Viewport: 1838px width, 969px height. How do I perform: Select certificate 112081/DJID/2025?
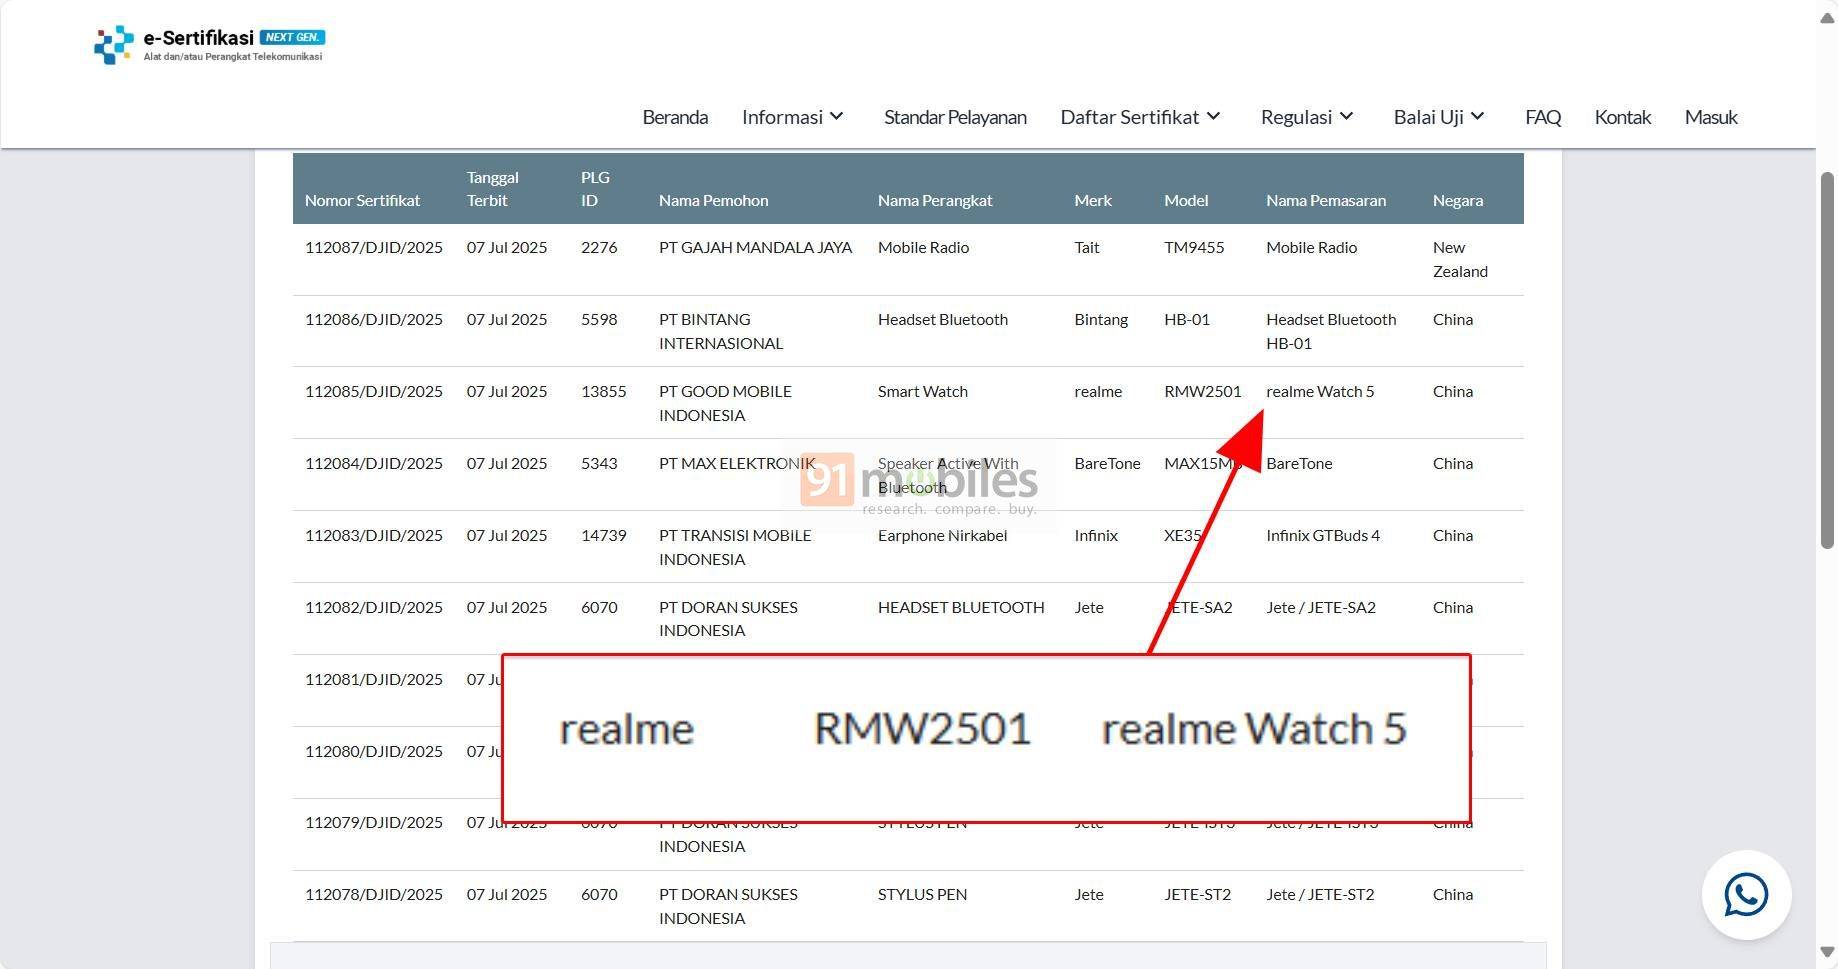pos(374,679)
